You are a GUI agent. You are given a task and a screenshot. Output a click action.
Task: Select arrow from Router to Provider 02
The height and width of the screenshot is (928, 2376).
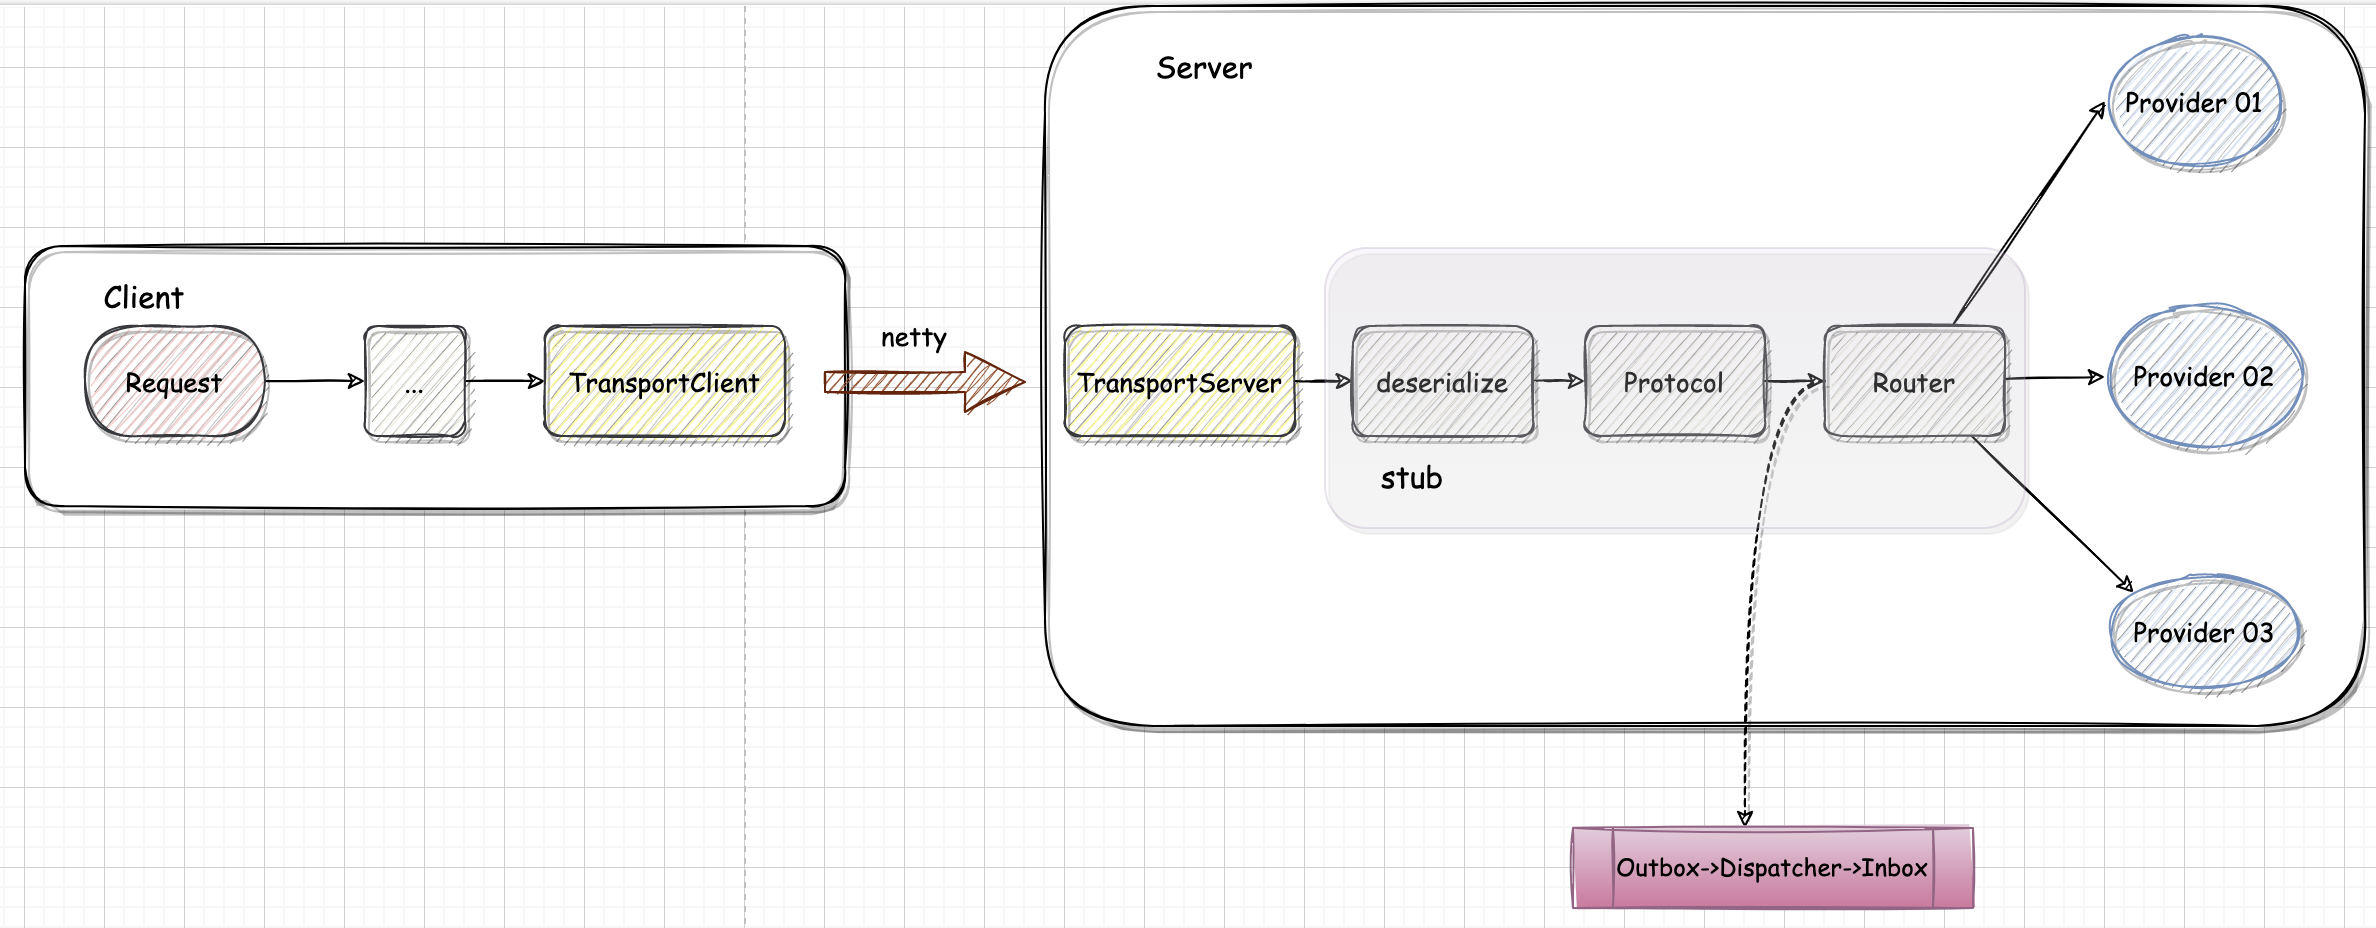[x=2055, y=378]
